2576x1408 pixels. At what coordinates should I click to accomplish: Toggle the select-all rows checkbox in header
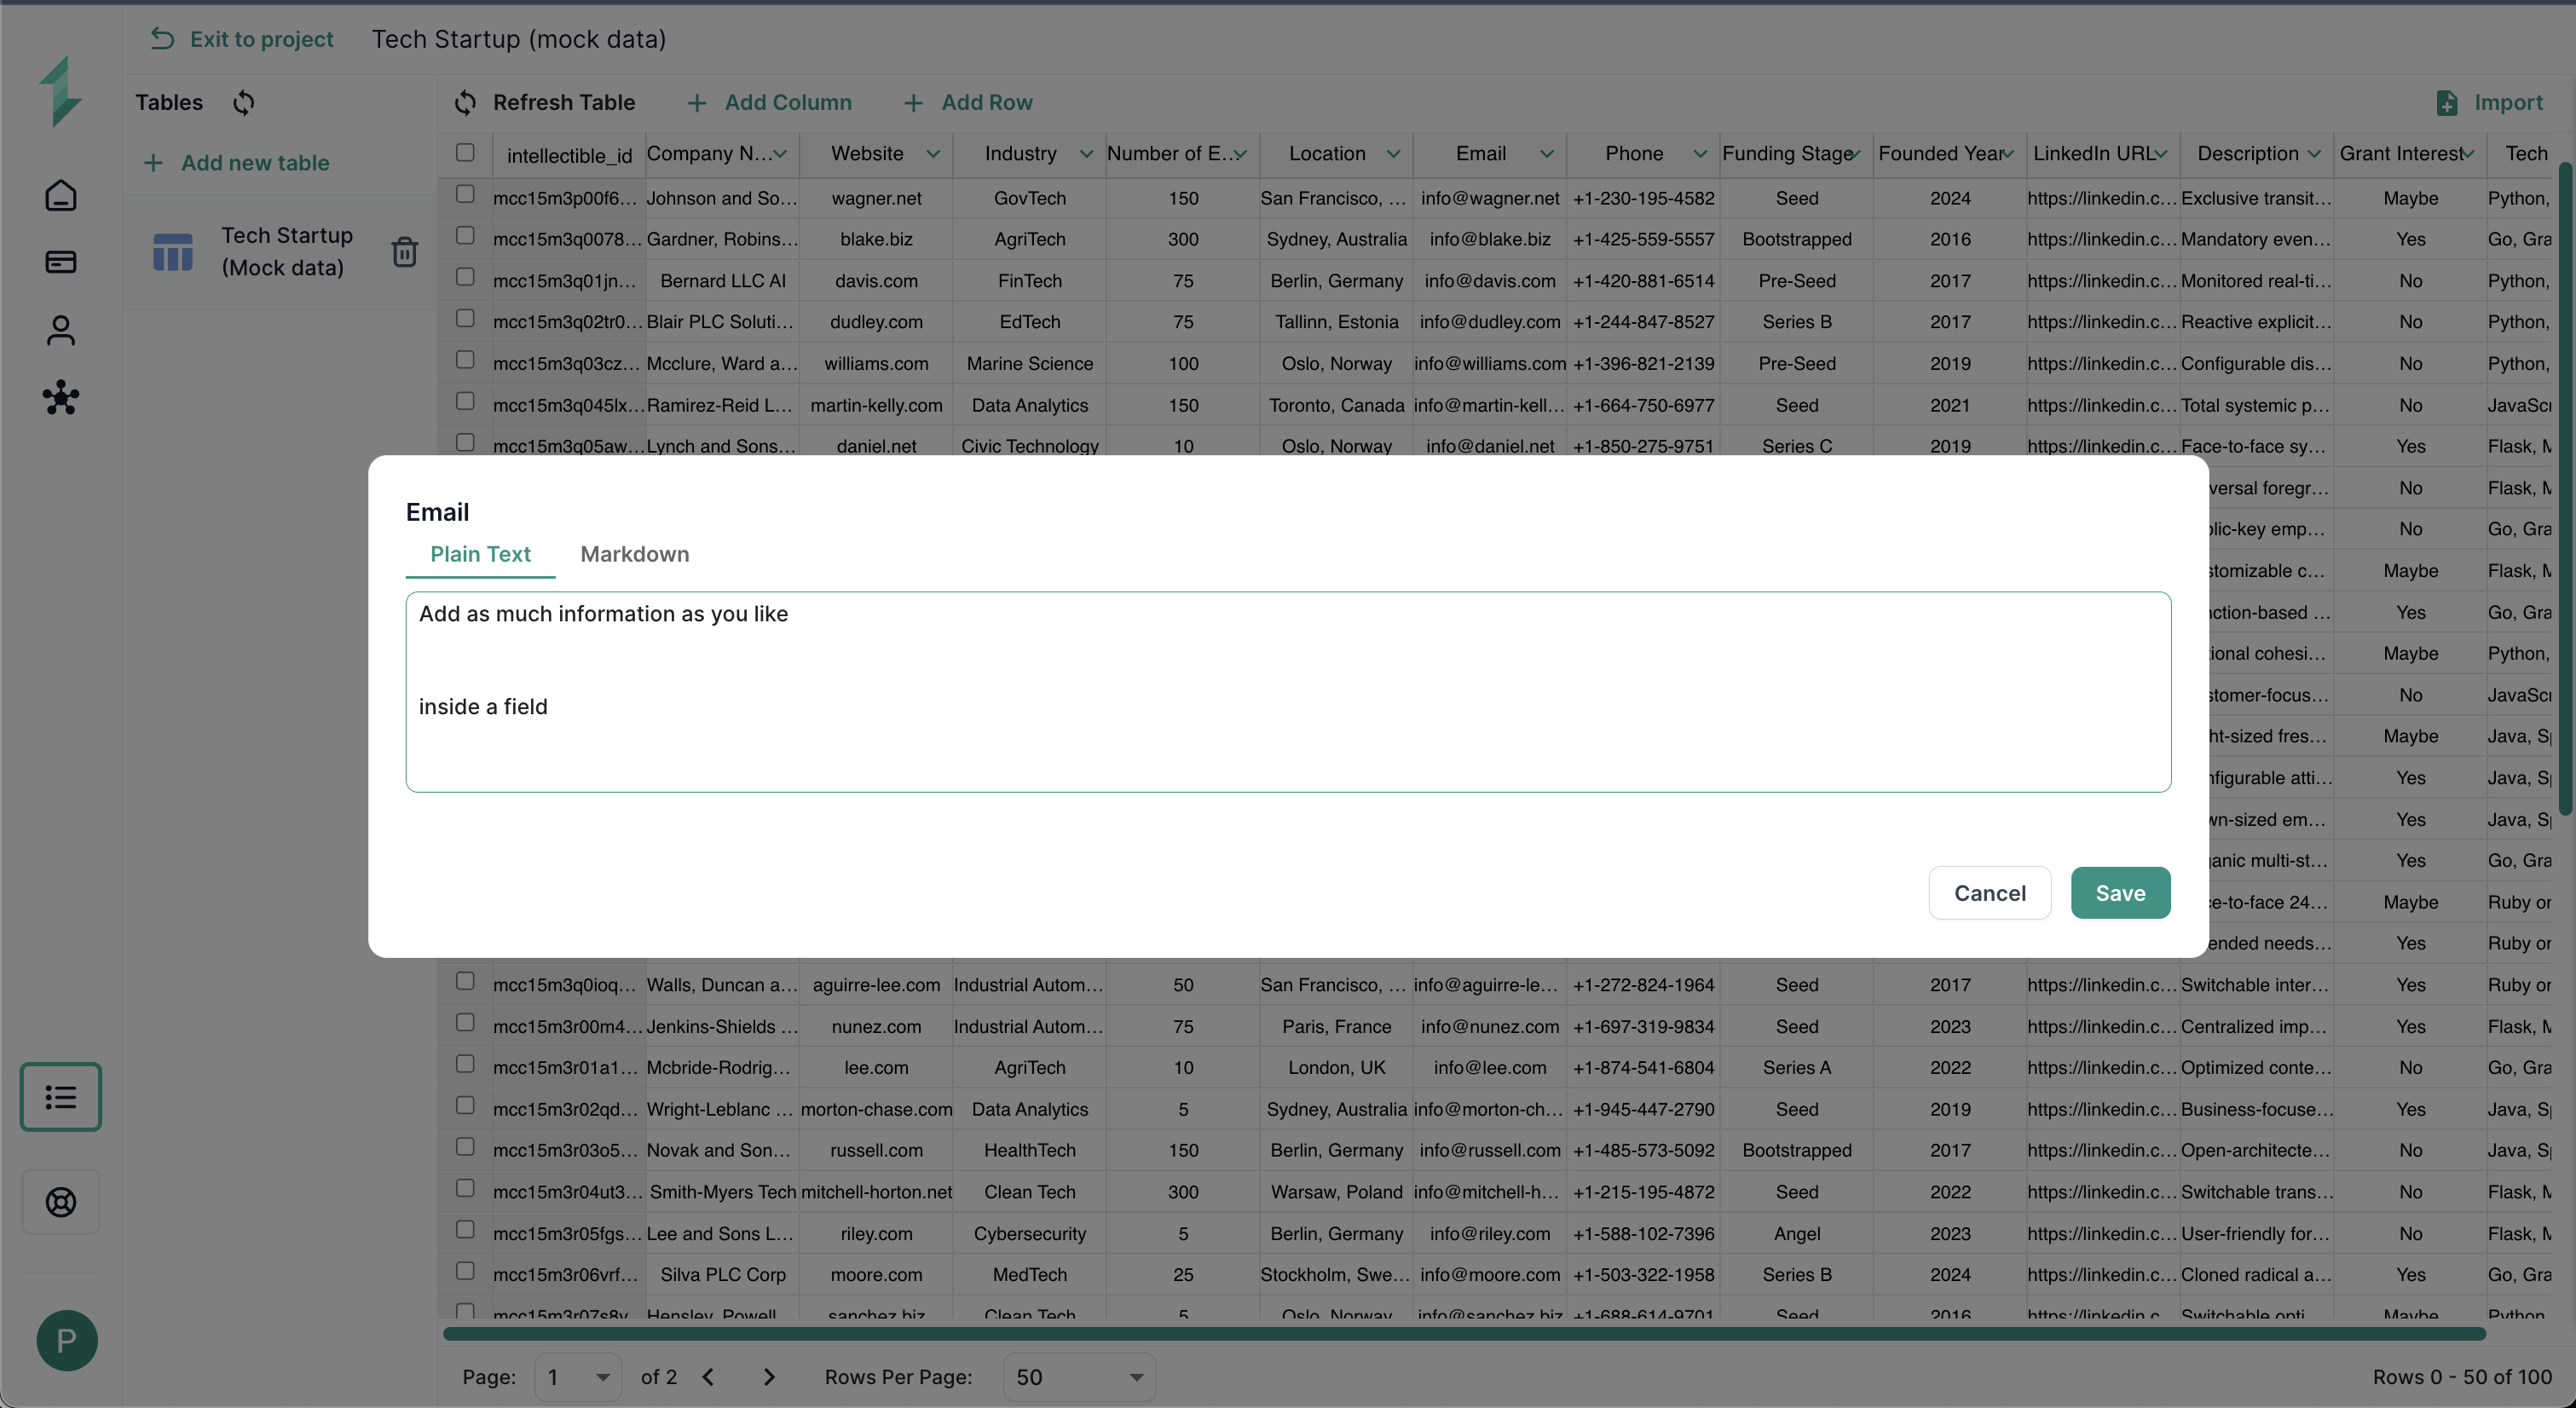coord(465,153)
